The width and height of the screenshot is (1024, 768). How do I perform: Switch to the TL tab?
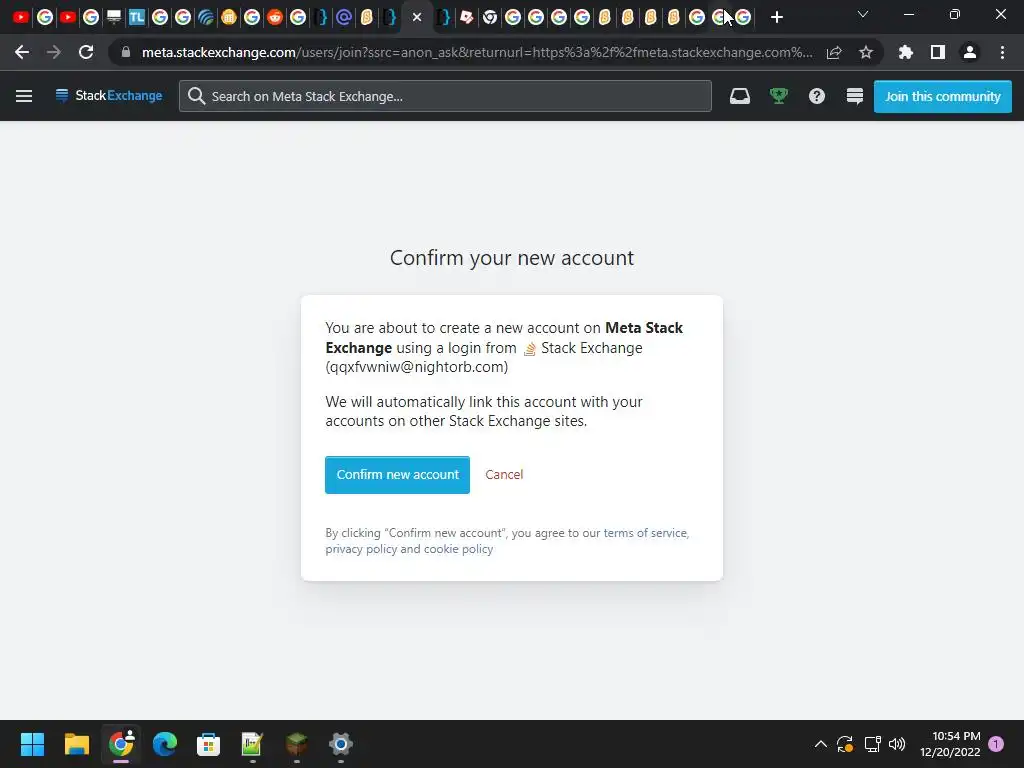[x=136, y=17]
